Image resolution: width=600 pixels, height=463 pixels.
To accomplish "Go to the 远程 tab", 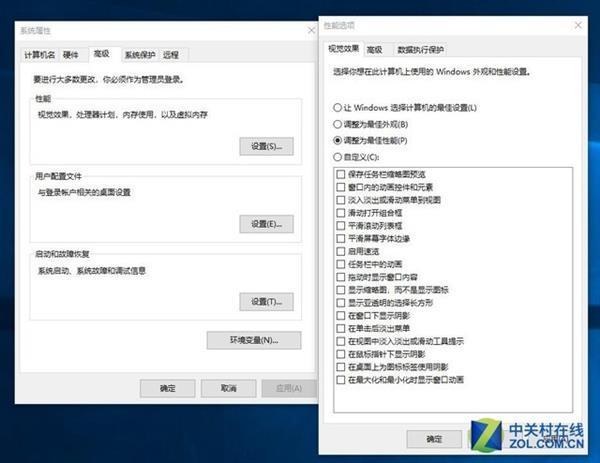I will pyautogui.click(x=171, y=55).
